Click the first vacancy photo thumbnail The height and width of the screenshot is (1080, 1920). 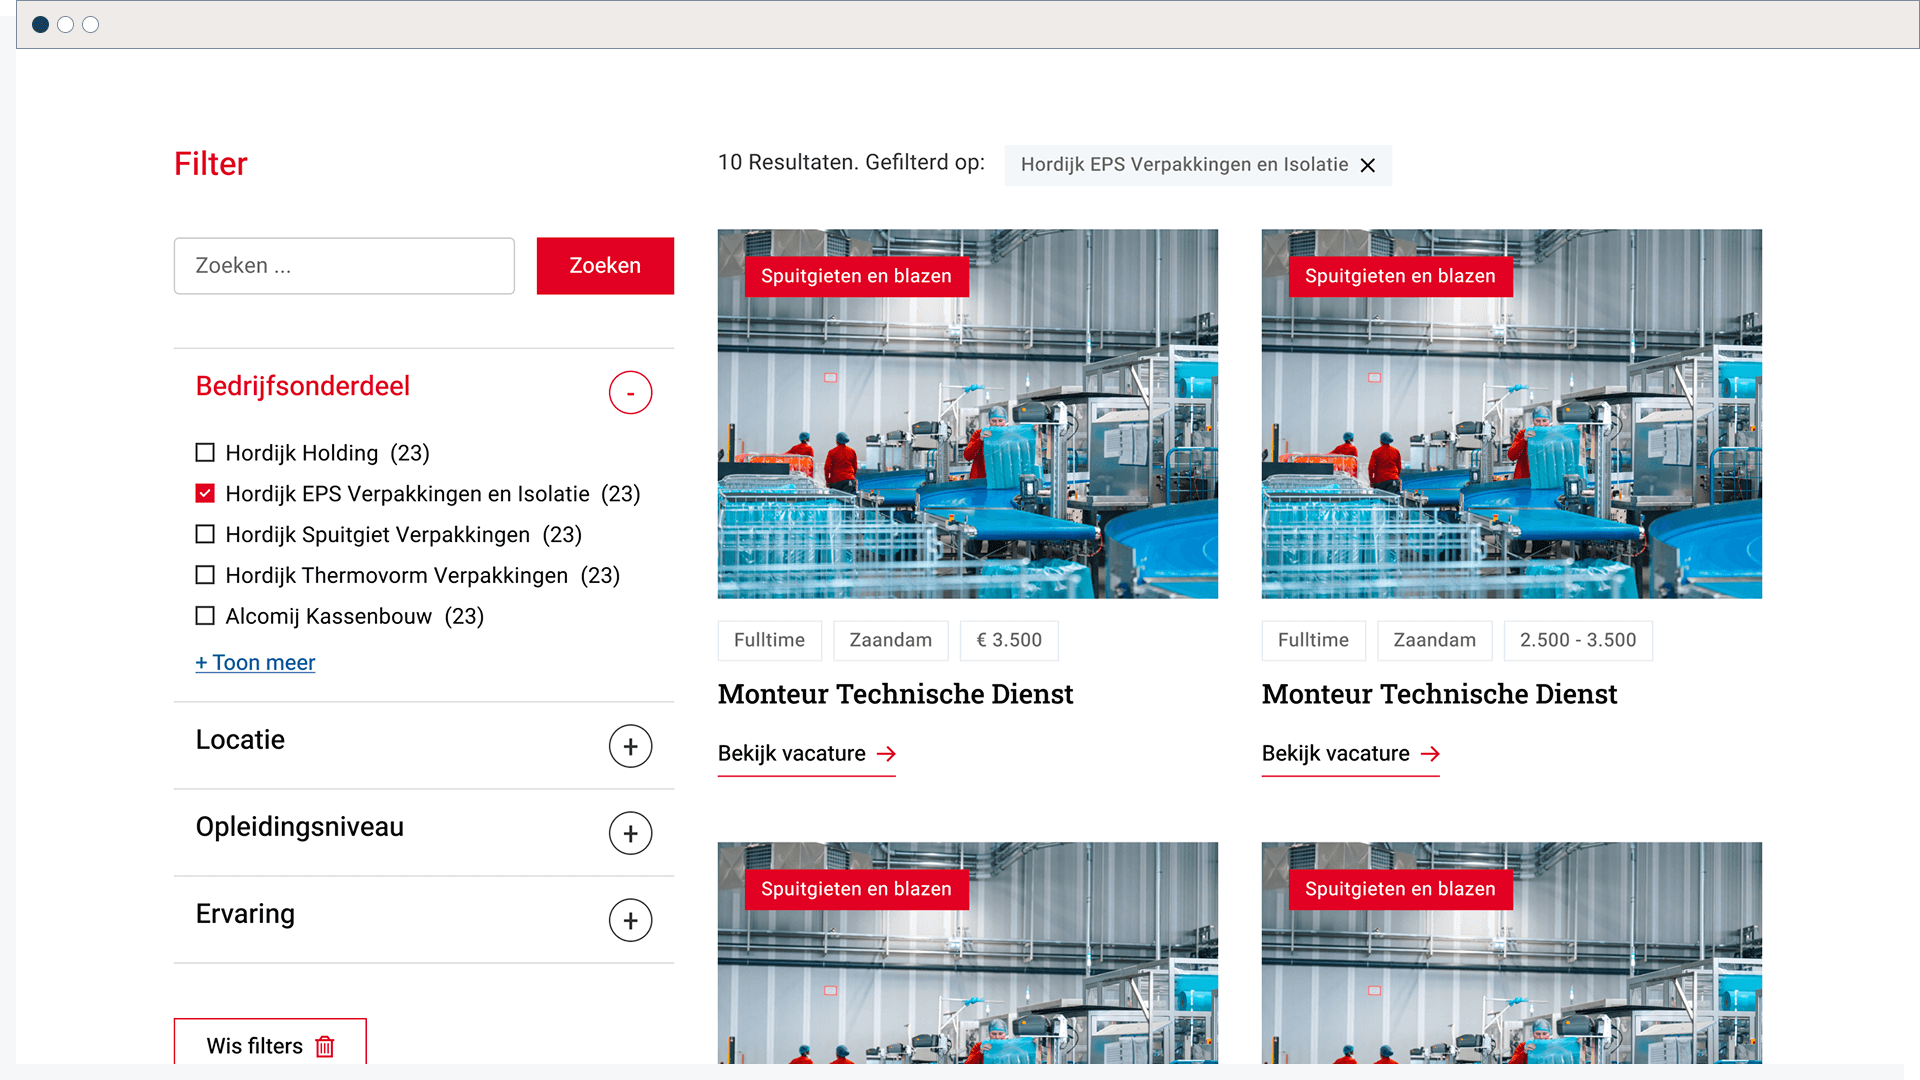967,413
